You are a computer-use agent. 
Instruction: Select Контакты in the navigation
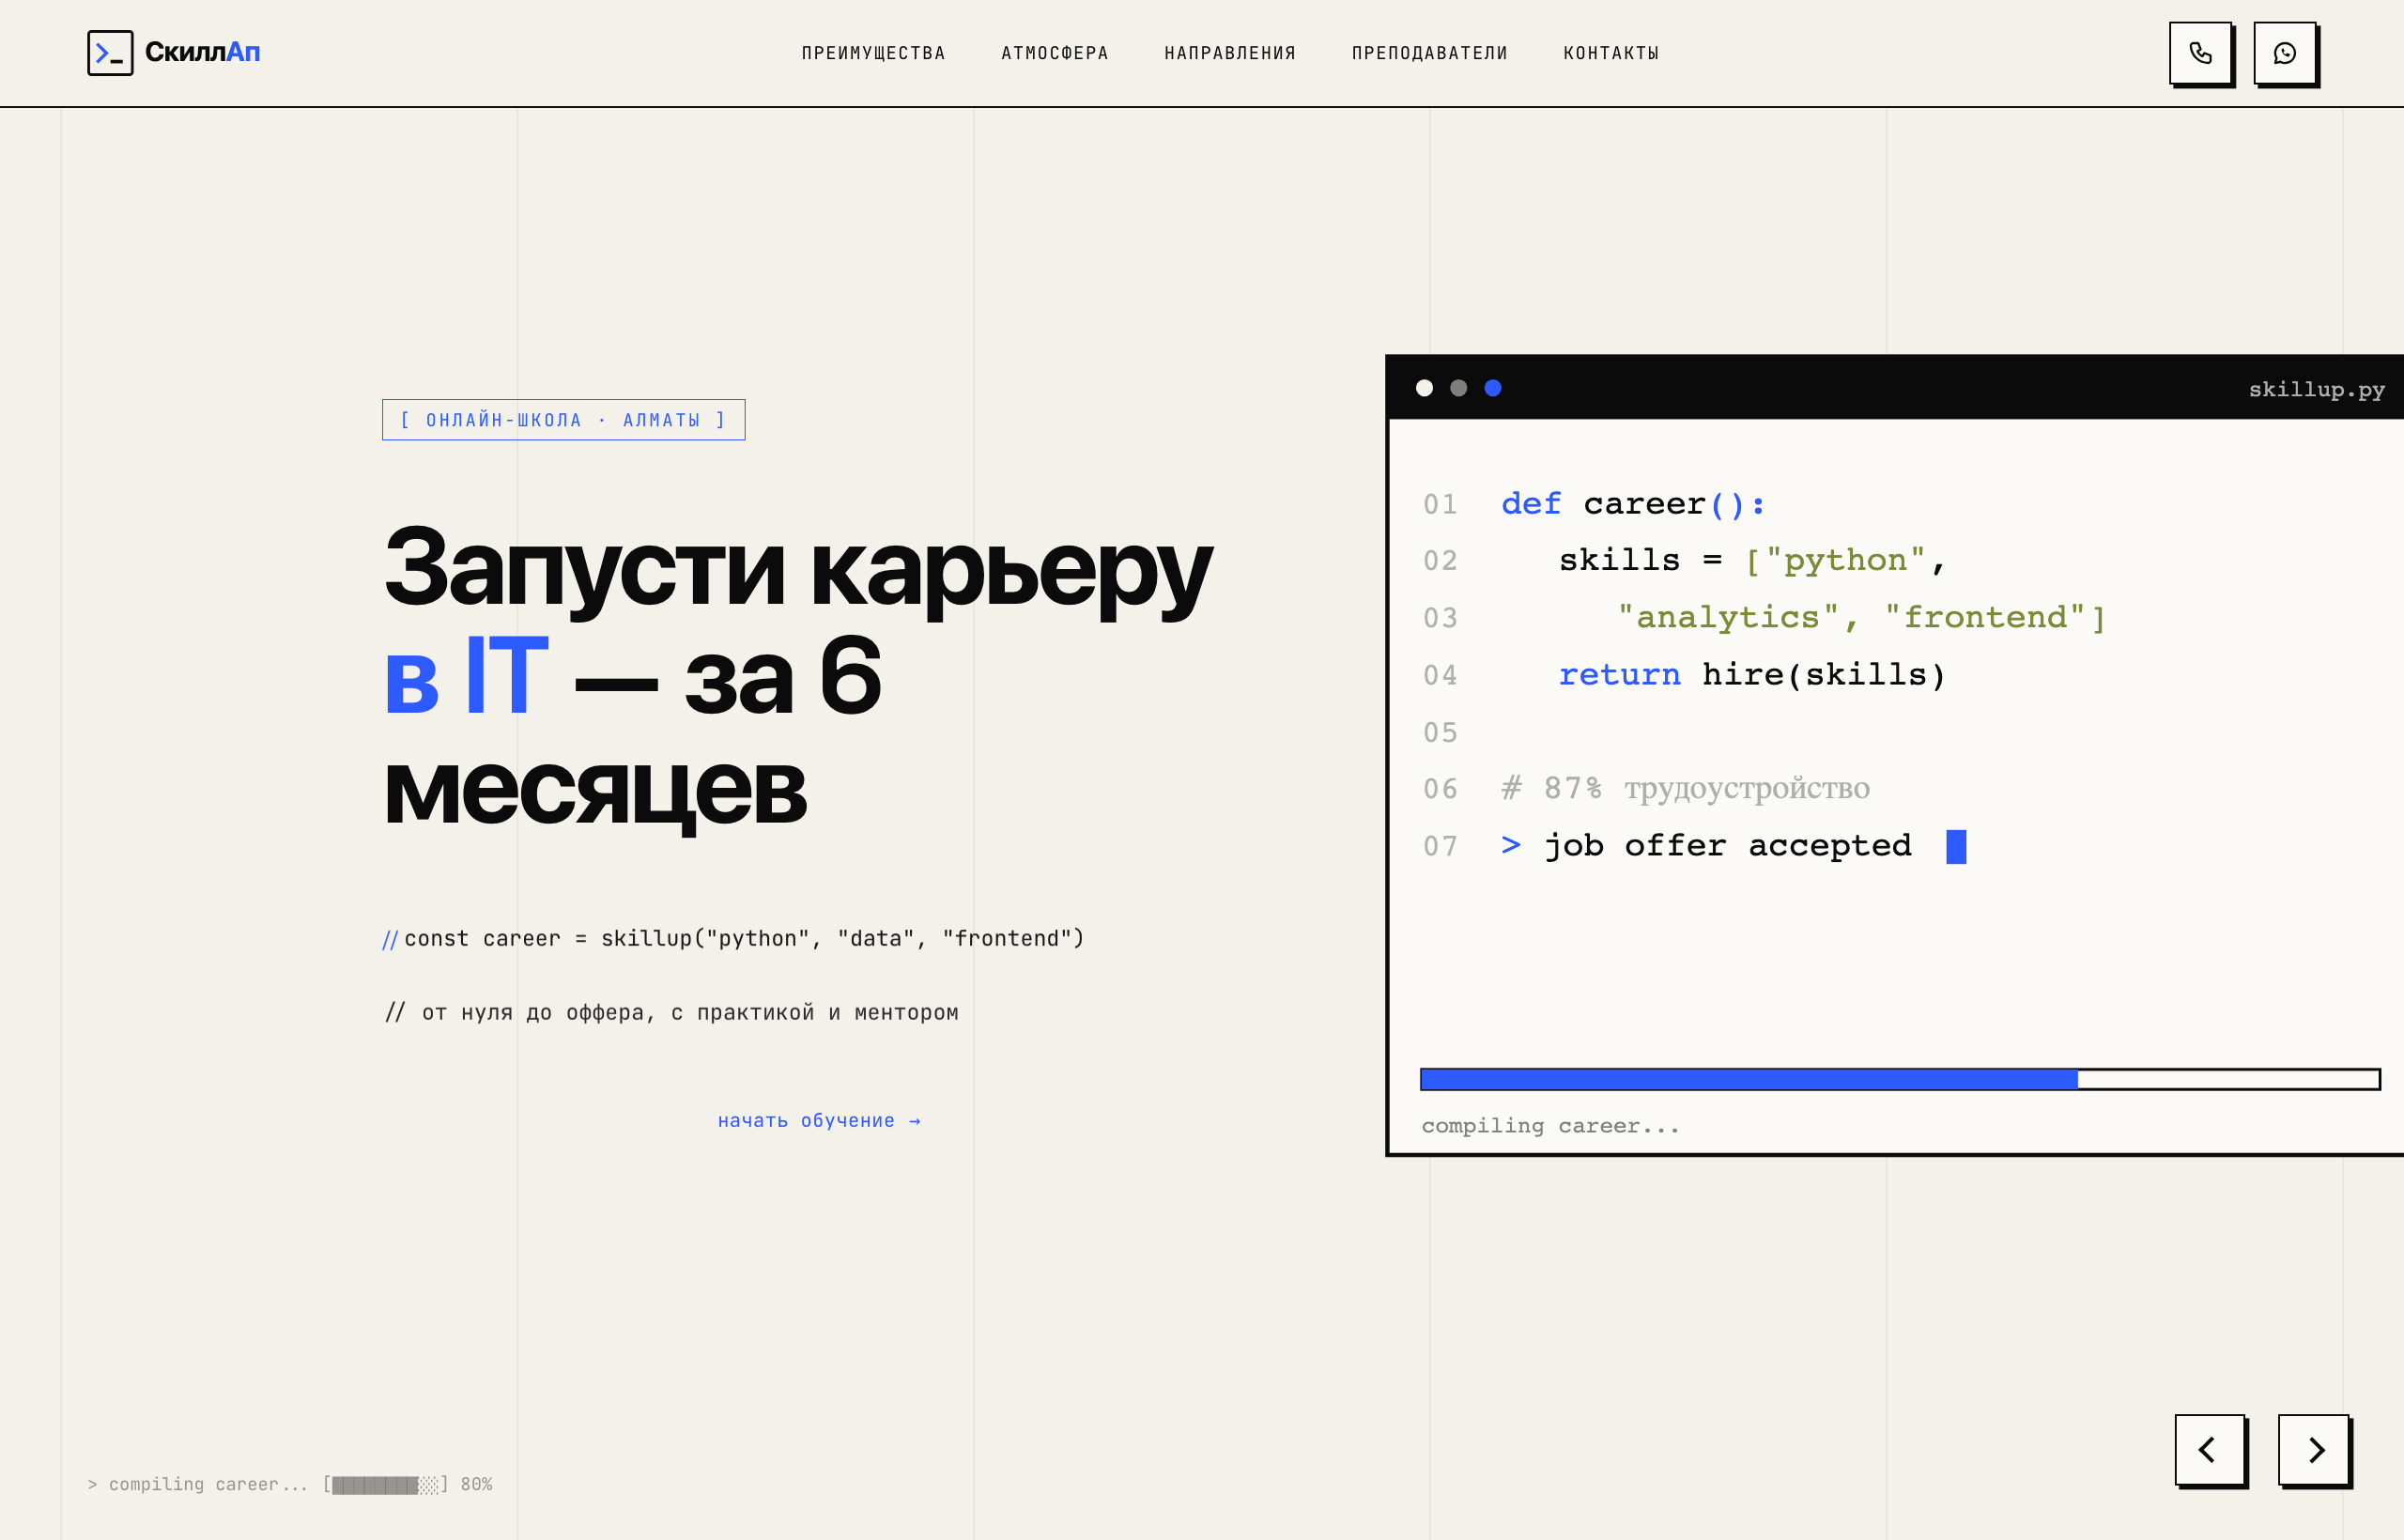1611,53
